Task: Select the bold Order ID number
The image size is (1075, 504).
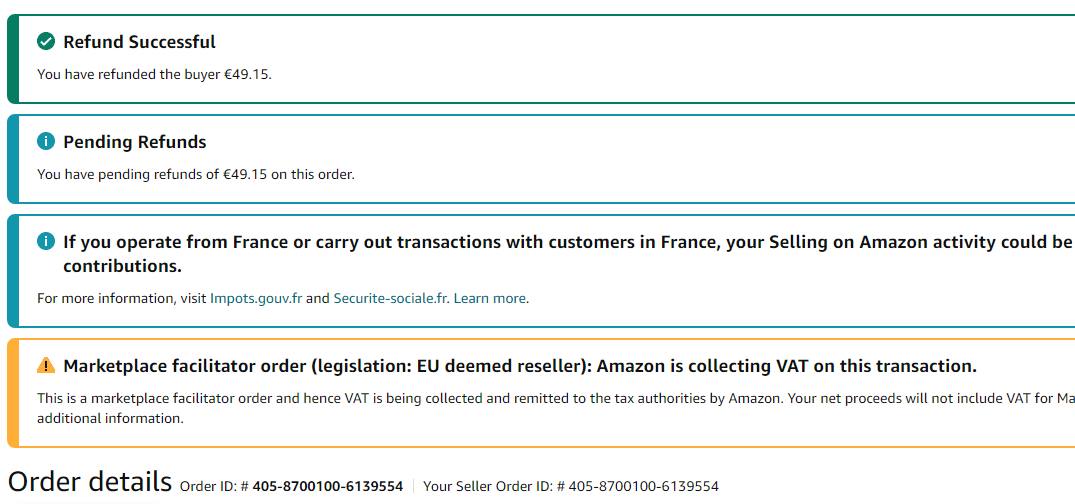Action: (327, 487)
